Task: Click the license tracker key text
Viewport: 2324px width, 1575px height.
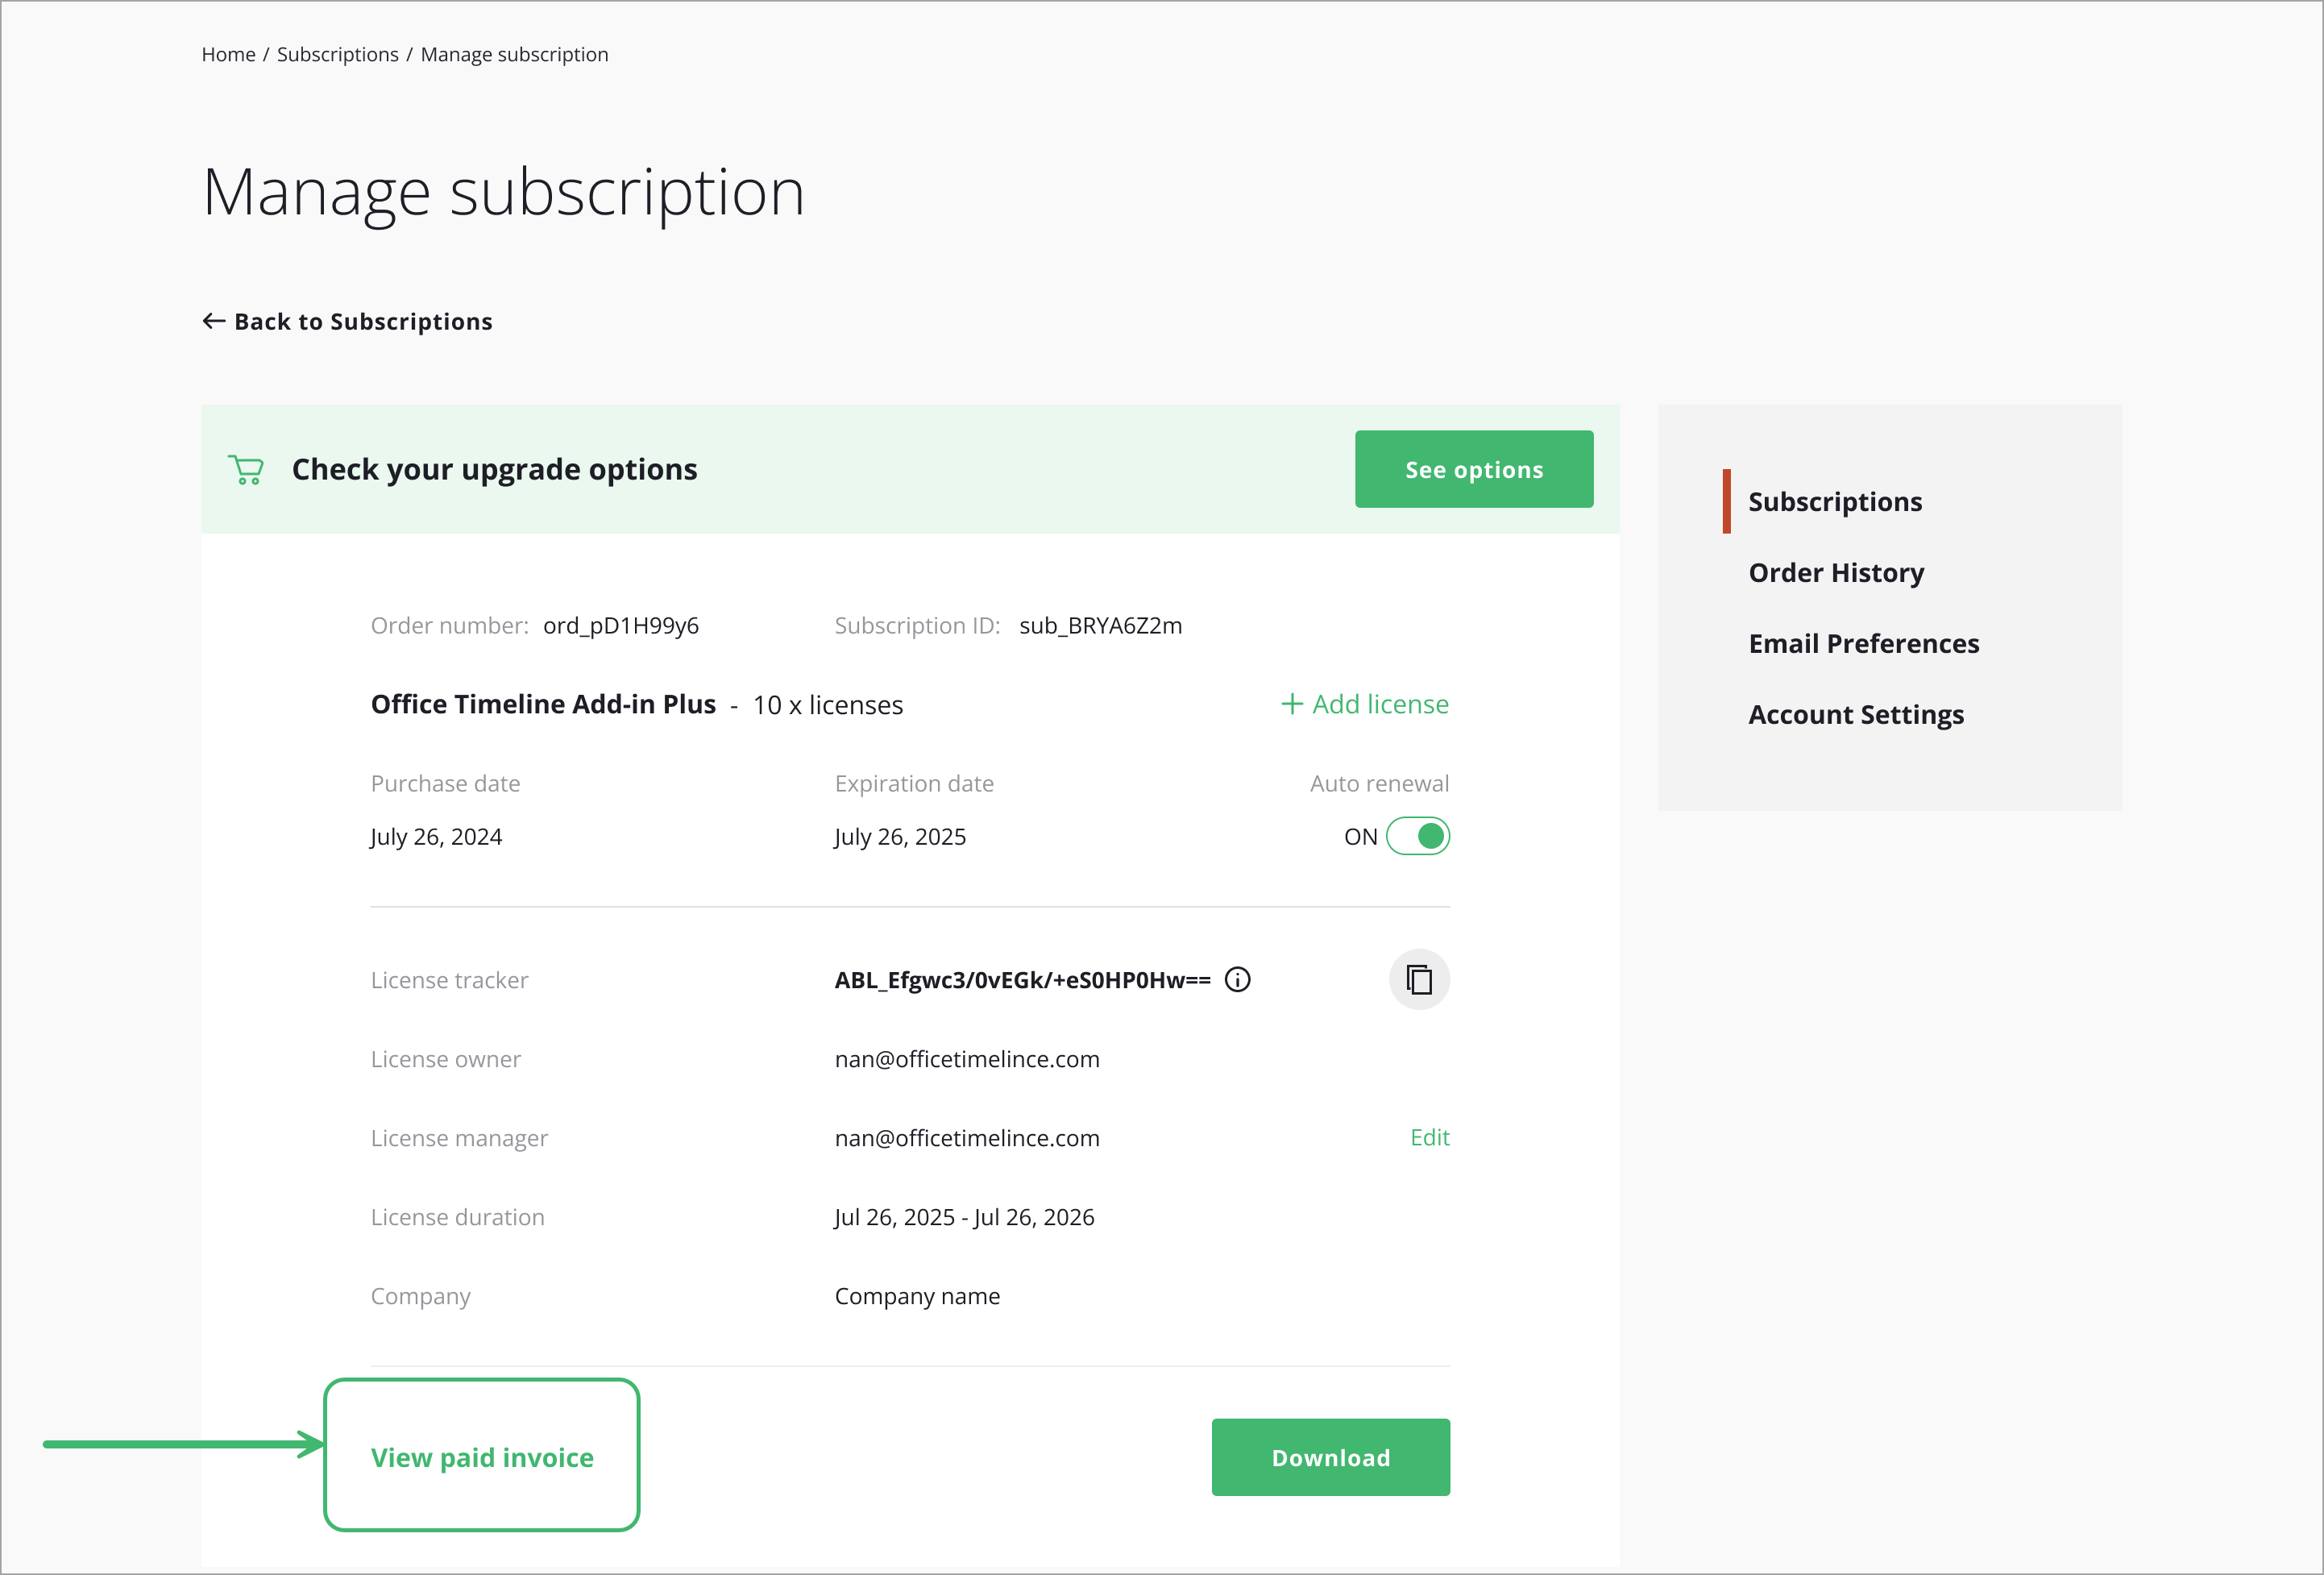Action: (1022, 979)
